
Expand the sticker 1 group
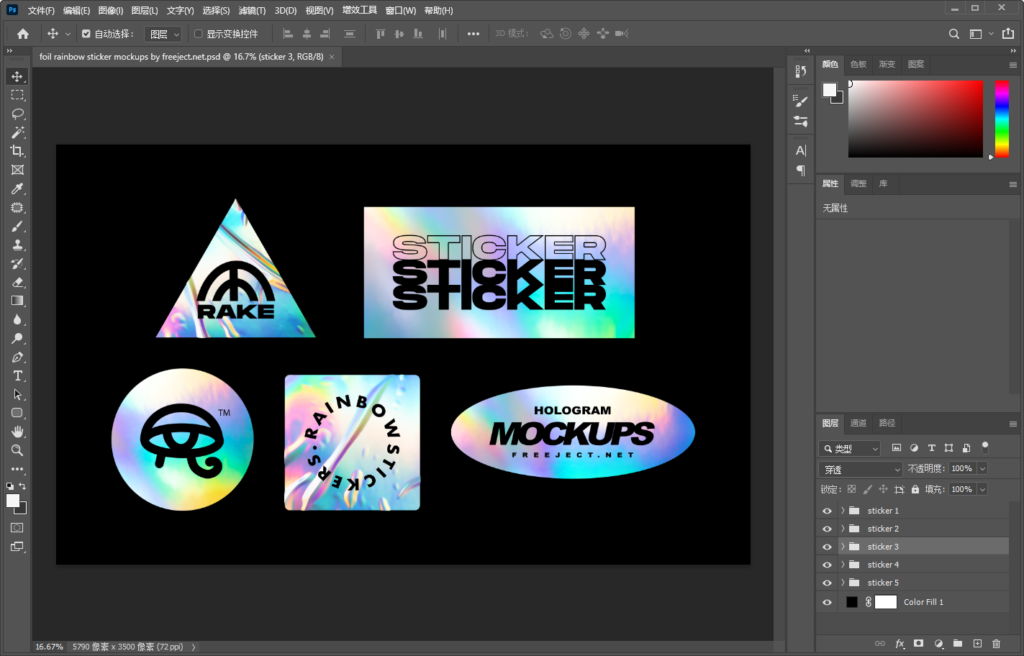842,511
